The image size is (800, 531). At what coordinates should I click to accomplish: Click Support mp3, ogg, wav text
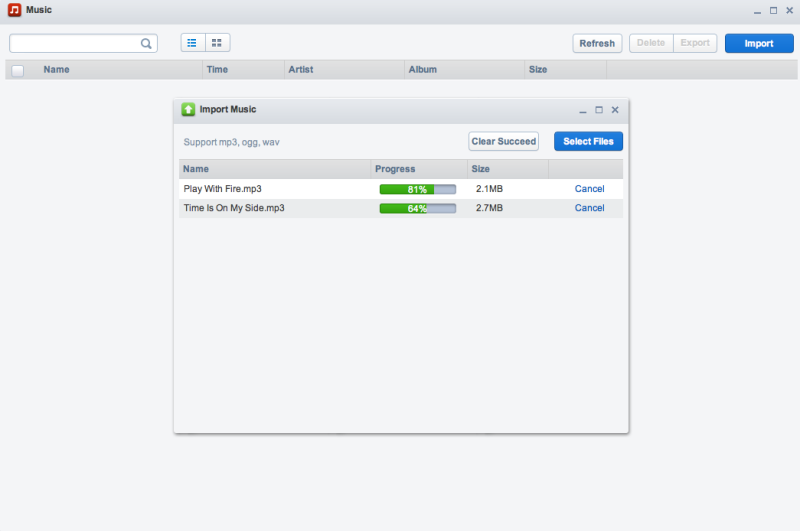point(231,142)
